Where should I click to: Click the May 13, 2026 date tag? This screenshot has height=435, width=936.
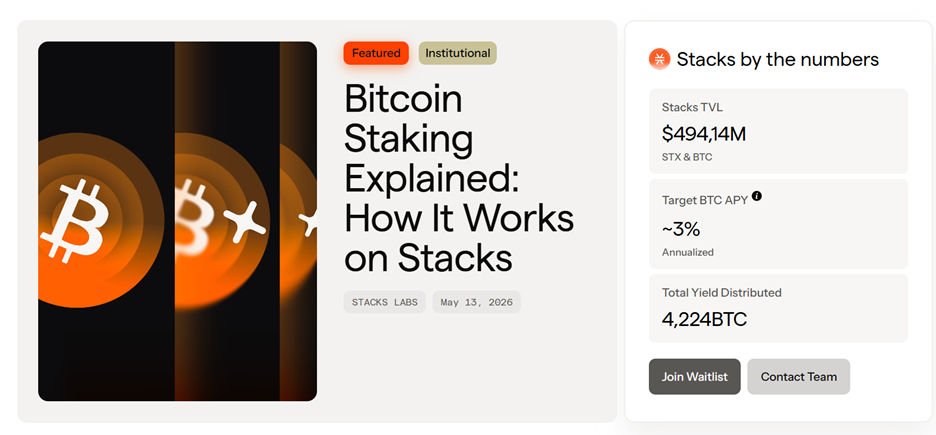pos(477,302)
